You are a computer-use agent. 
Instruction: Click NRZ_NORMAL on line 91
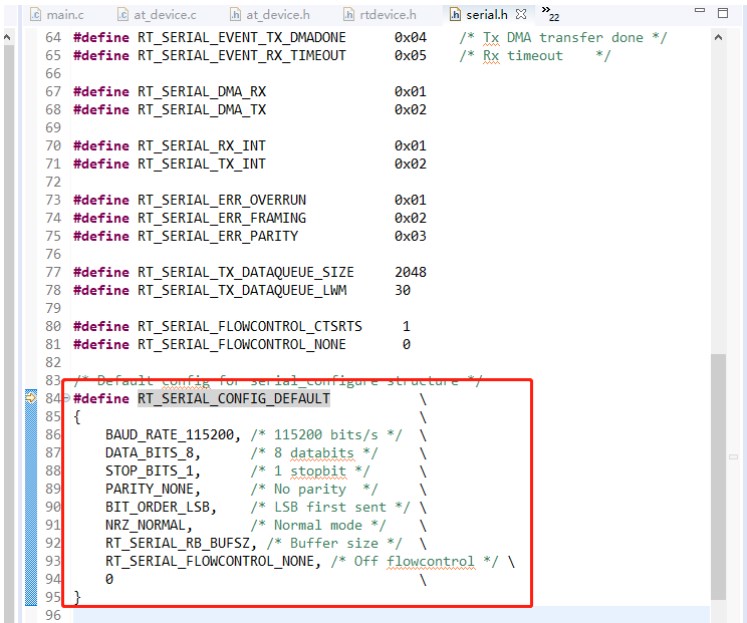[145, 525]
